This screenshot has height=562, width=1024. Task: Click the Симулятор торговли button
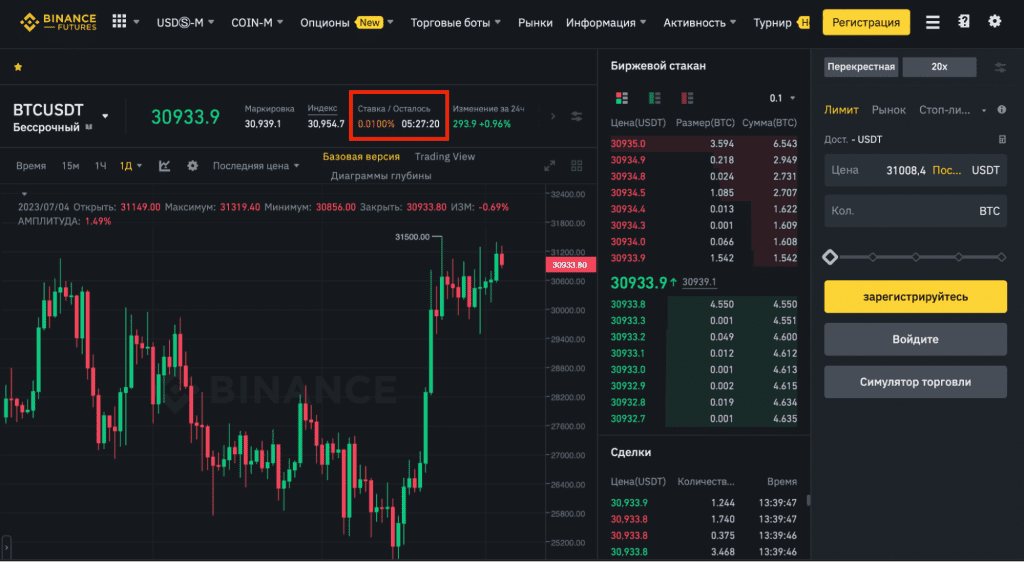tap(915, 382)
